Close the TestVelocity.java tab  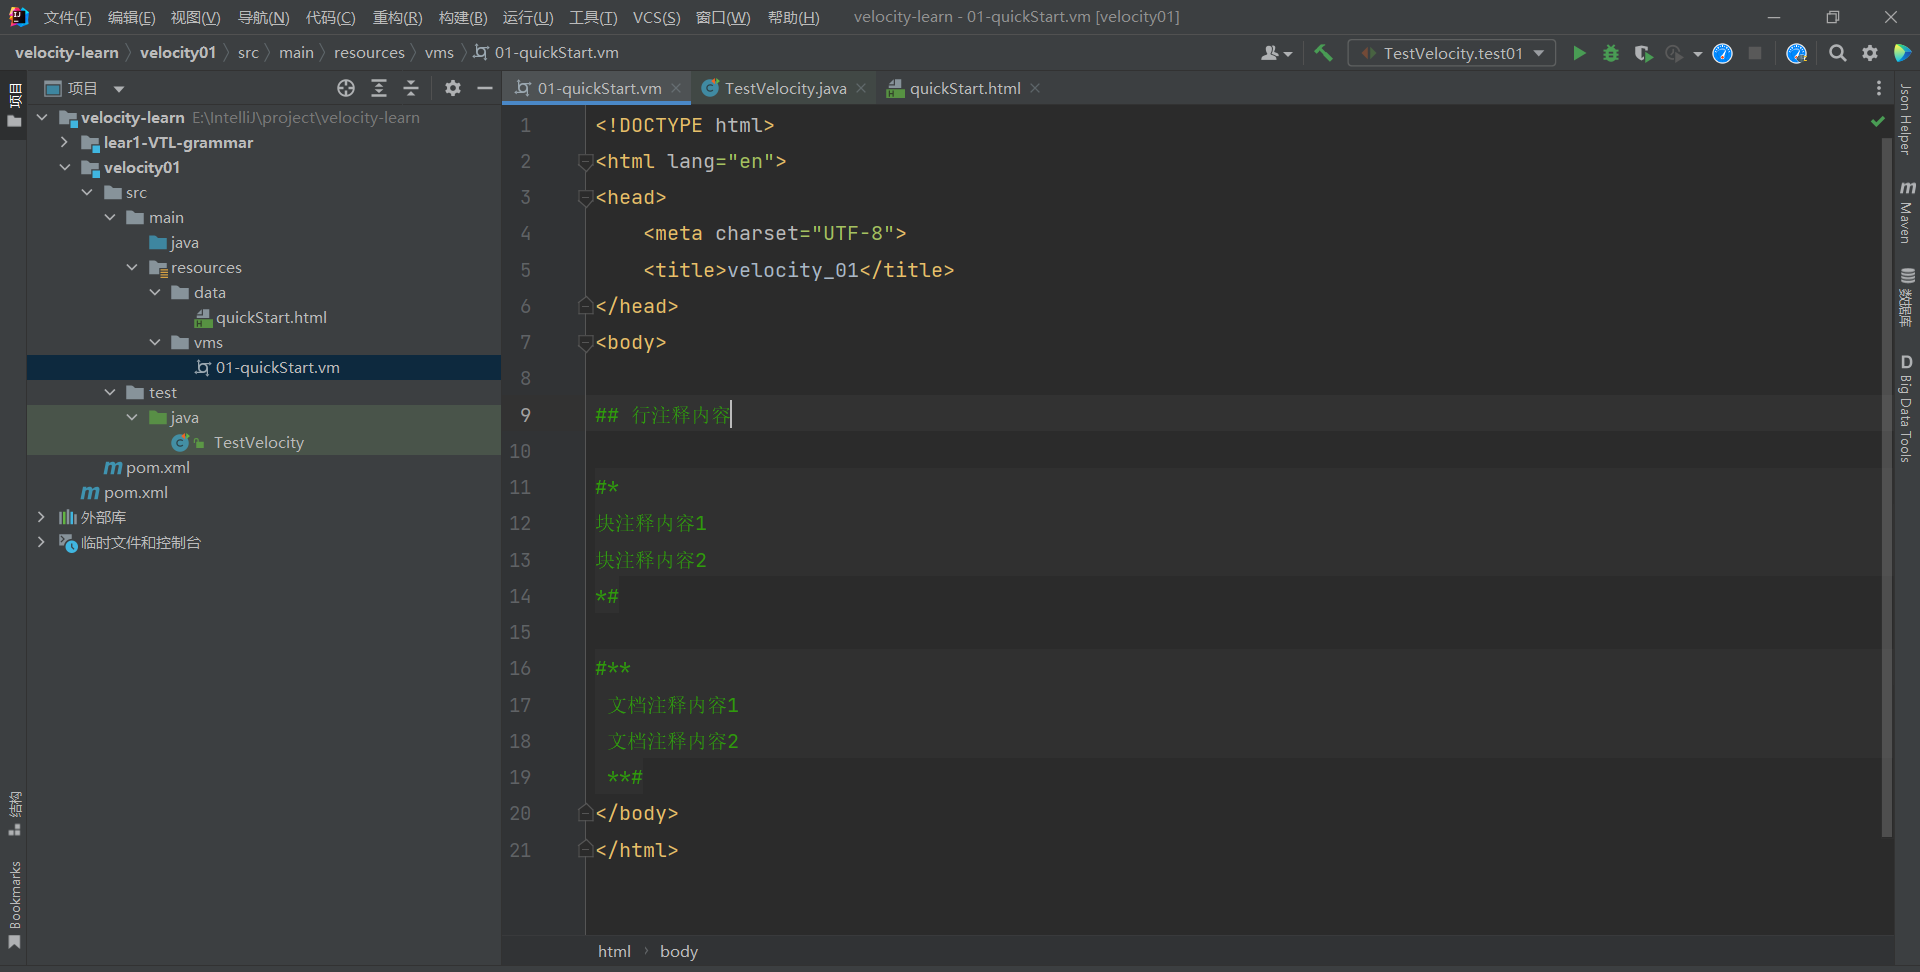[861, 88]
